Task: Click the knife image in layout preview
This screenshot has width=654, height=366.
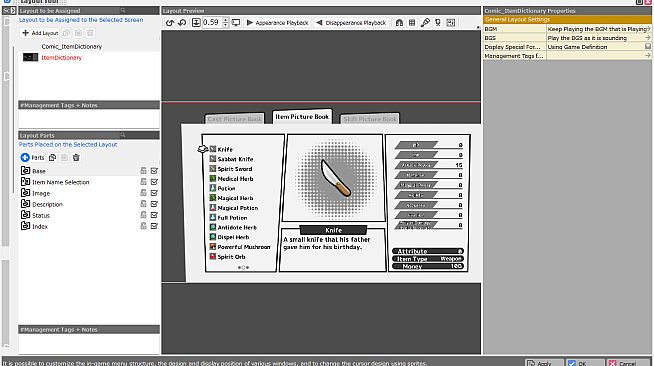Action: (x=335, y=178)
